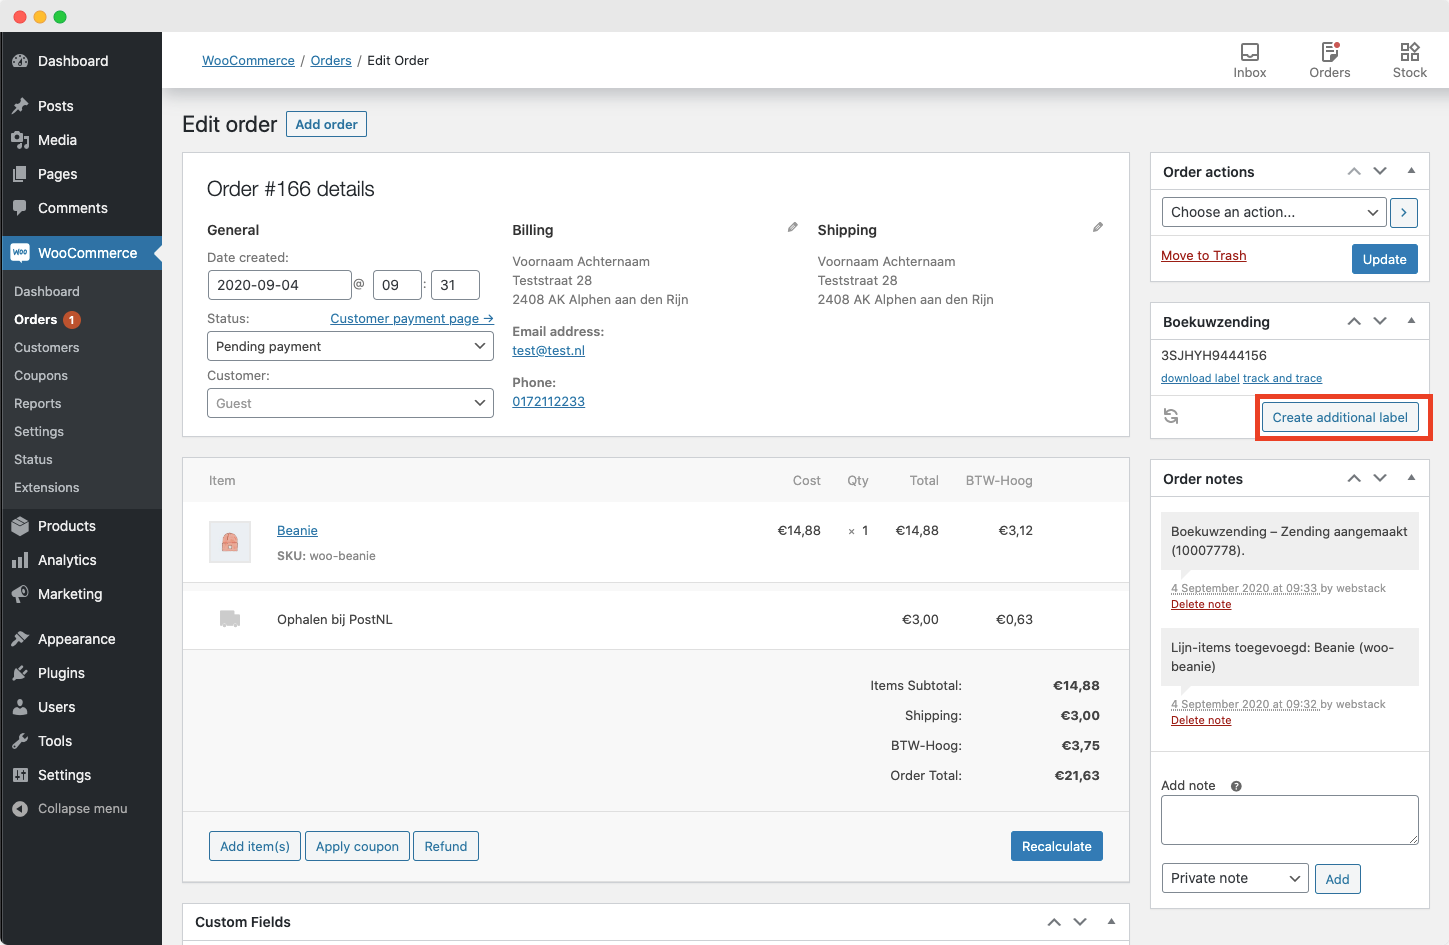Move Order actions panel down
The width and height of the screenshot is (1449, 945).
(1380, 172)
